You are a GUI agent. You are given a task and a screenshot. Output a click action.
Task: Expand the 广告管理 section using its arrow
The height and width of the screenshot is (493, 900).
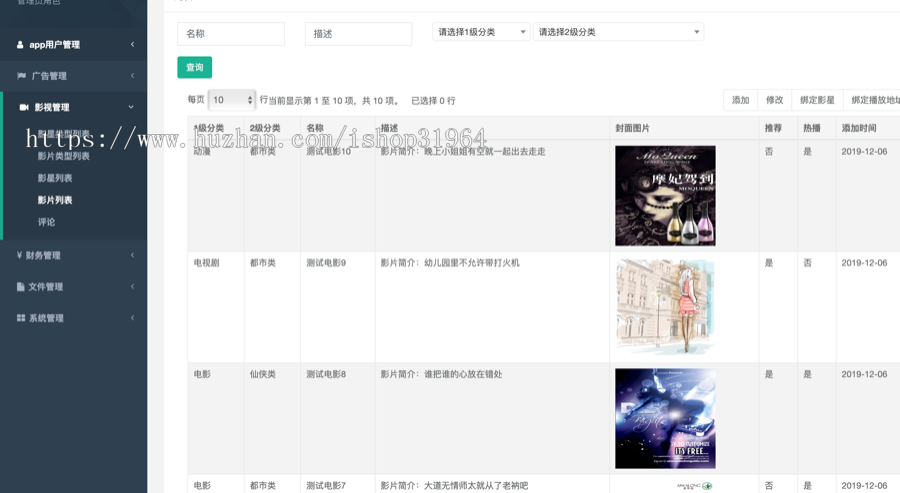132,76
